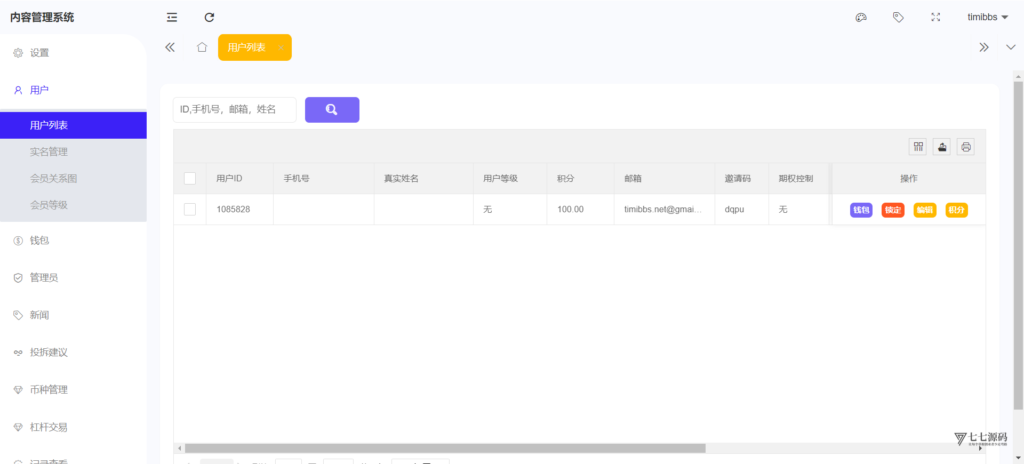Click the 钱包 button for user 1085828
The image size is (1024, 464).
(861, 210)
